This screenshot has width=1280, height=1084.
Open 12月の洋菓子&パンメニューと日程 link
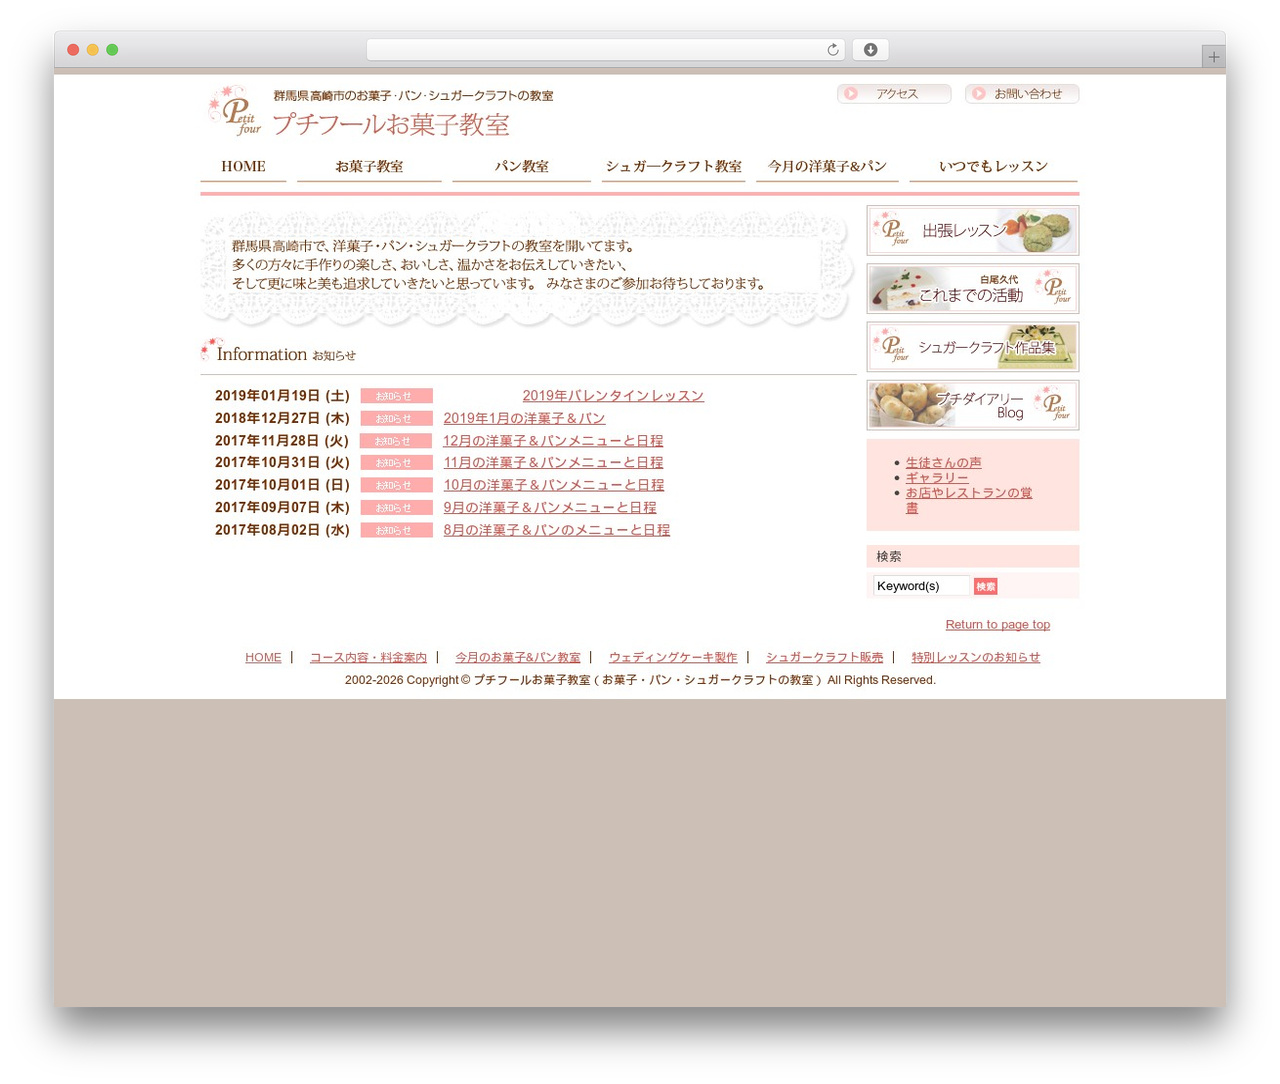pyautogui.click(x=553, y=441)
